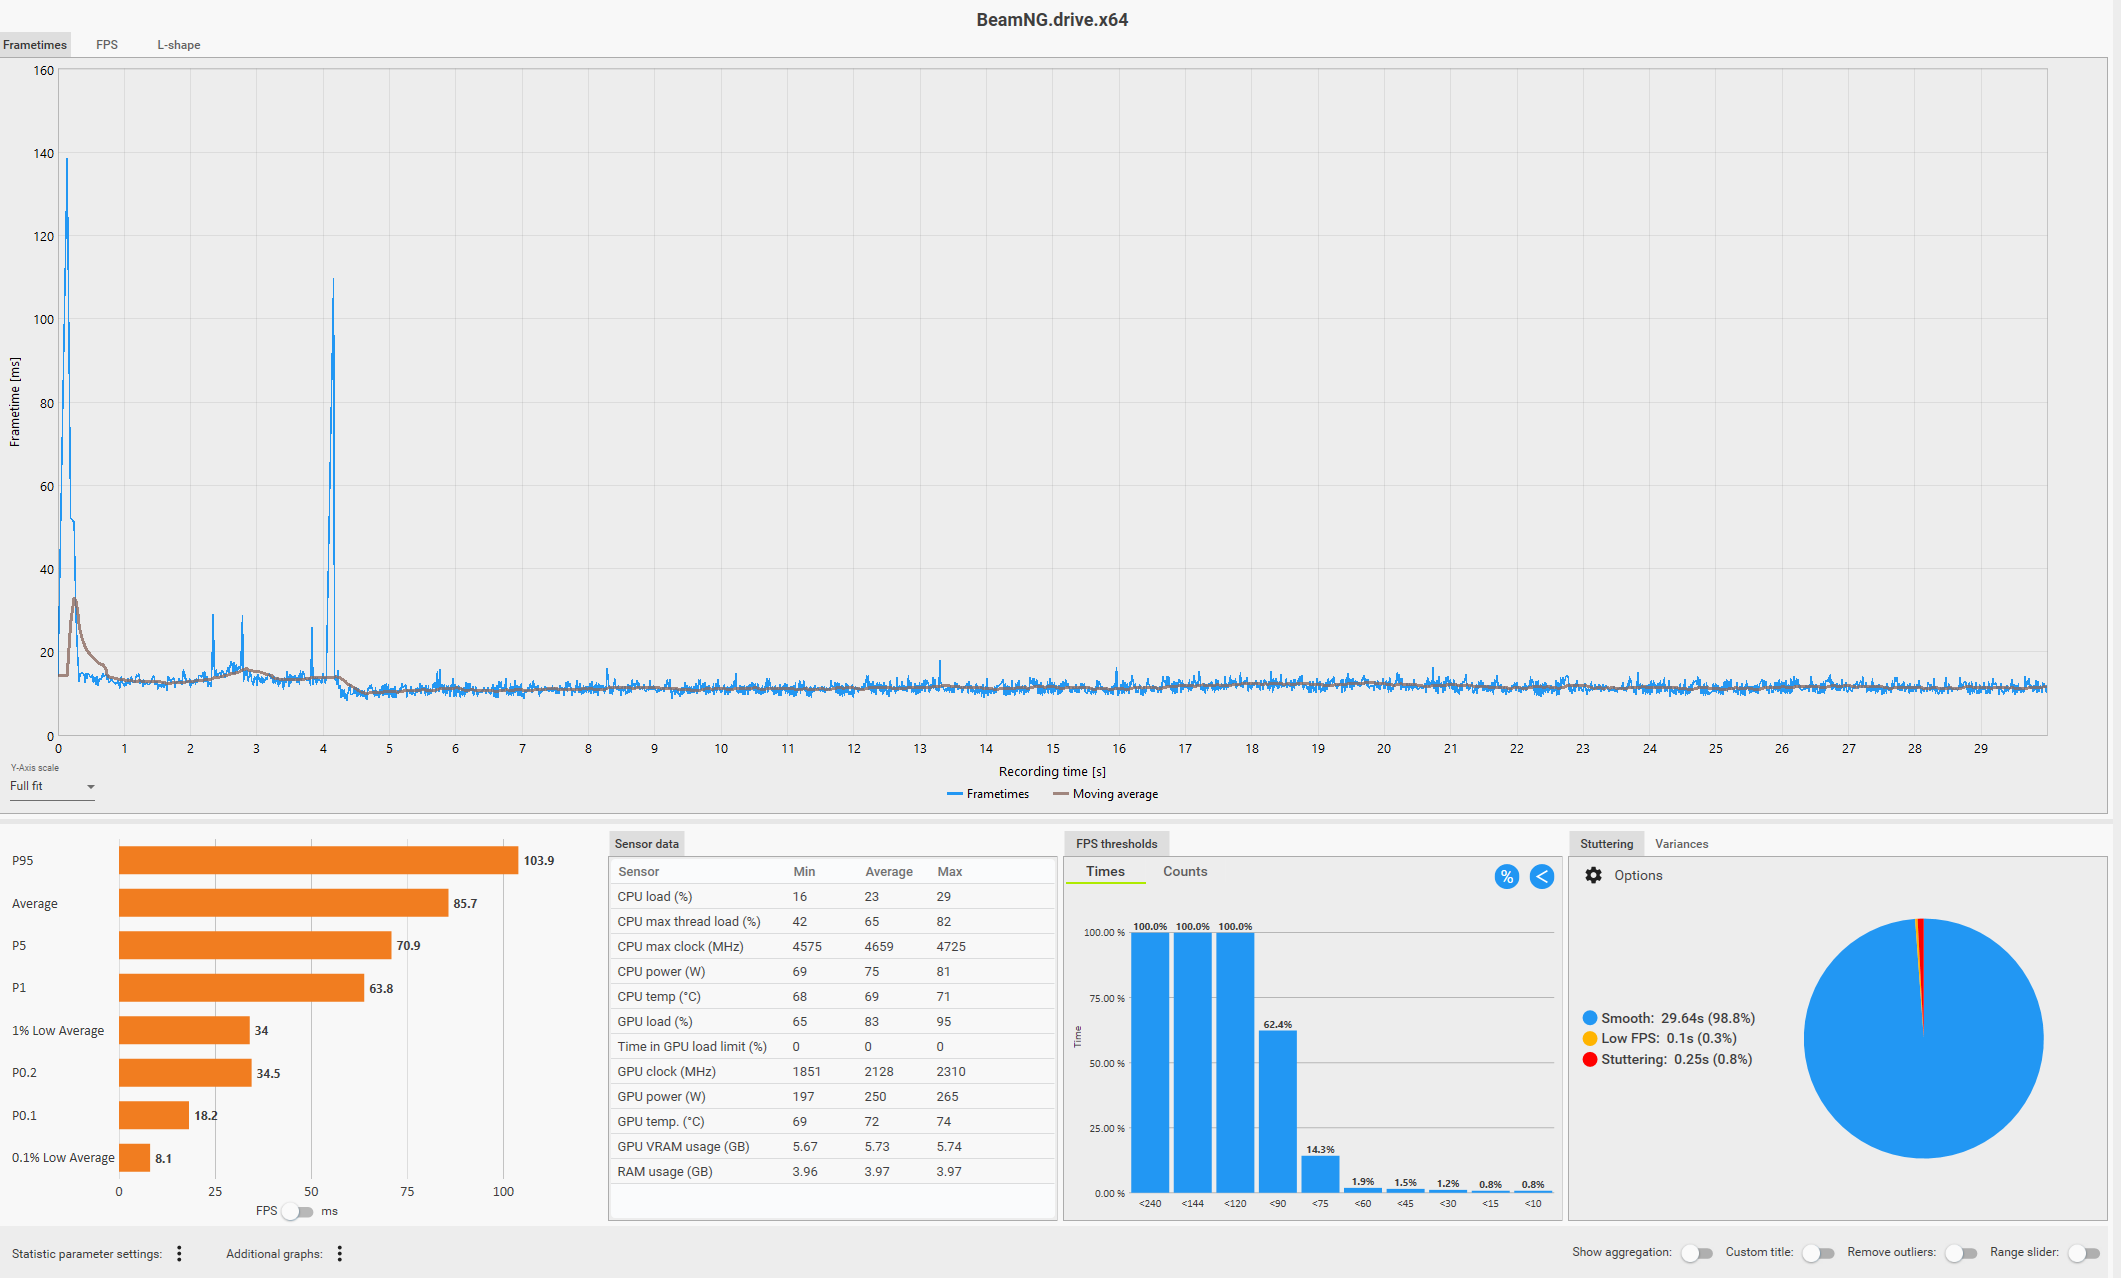Click the blue Smooth legend dot
This screenshot has height=1278, width=2121.
pos(1590,1018)
